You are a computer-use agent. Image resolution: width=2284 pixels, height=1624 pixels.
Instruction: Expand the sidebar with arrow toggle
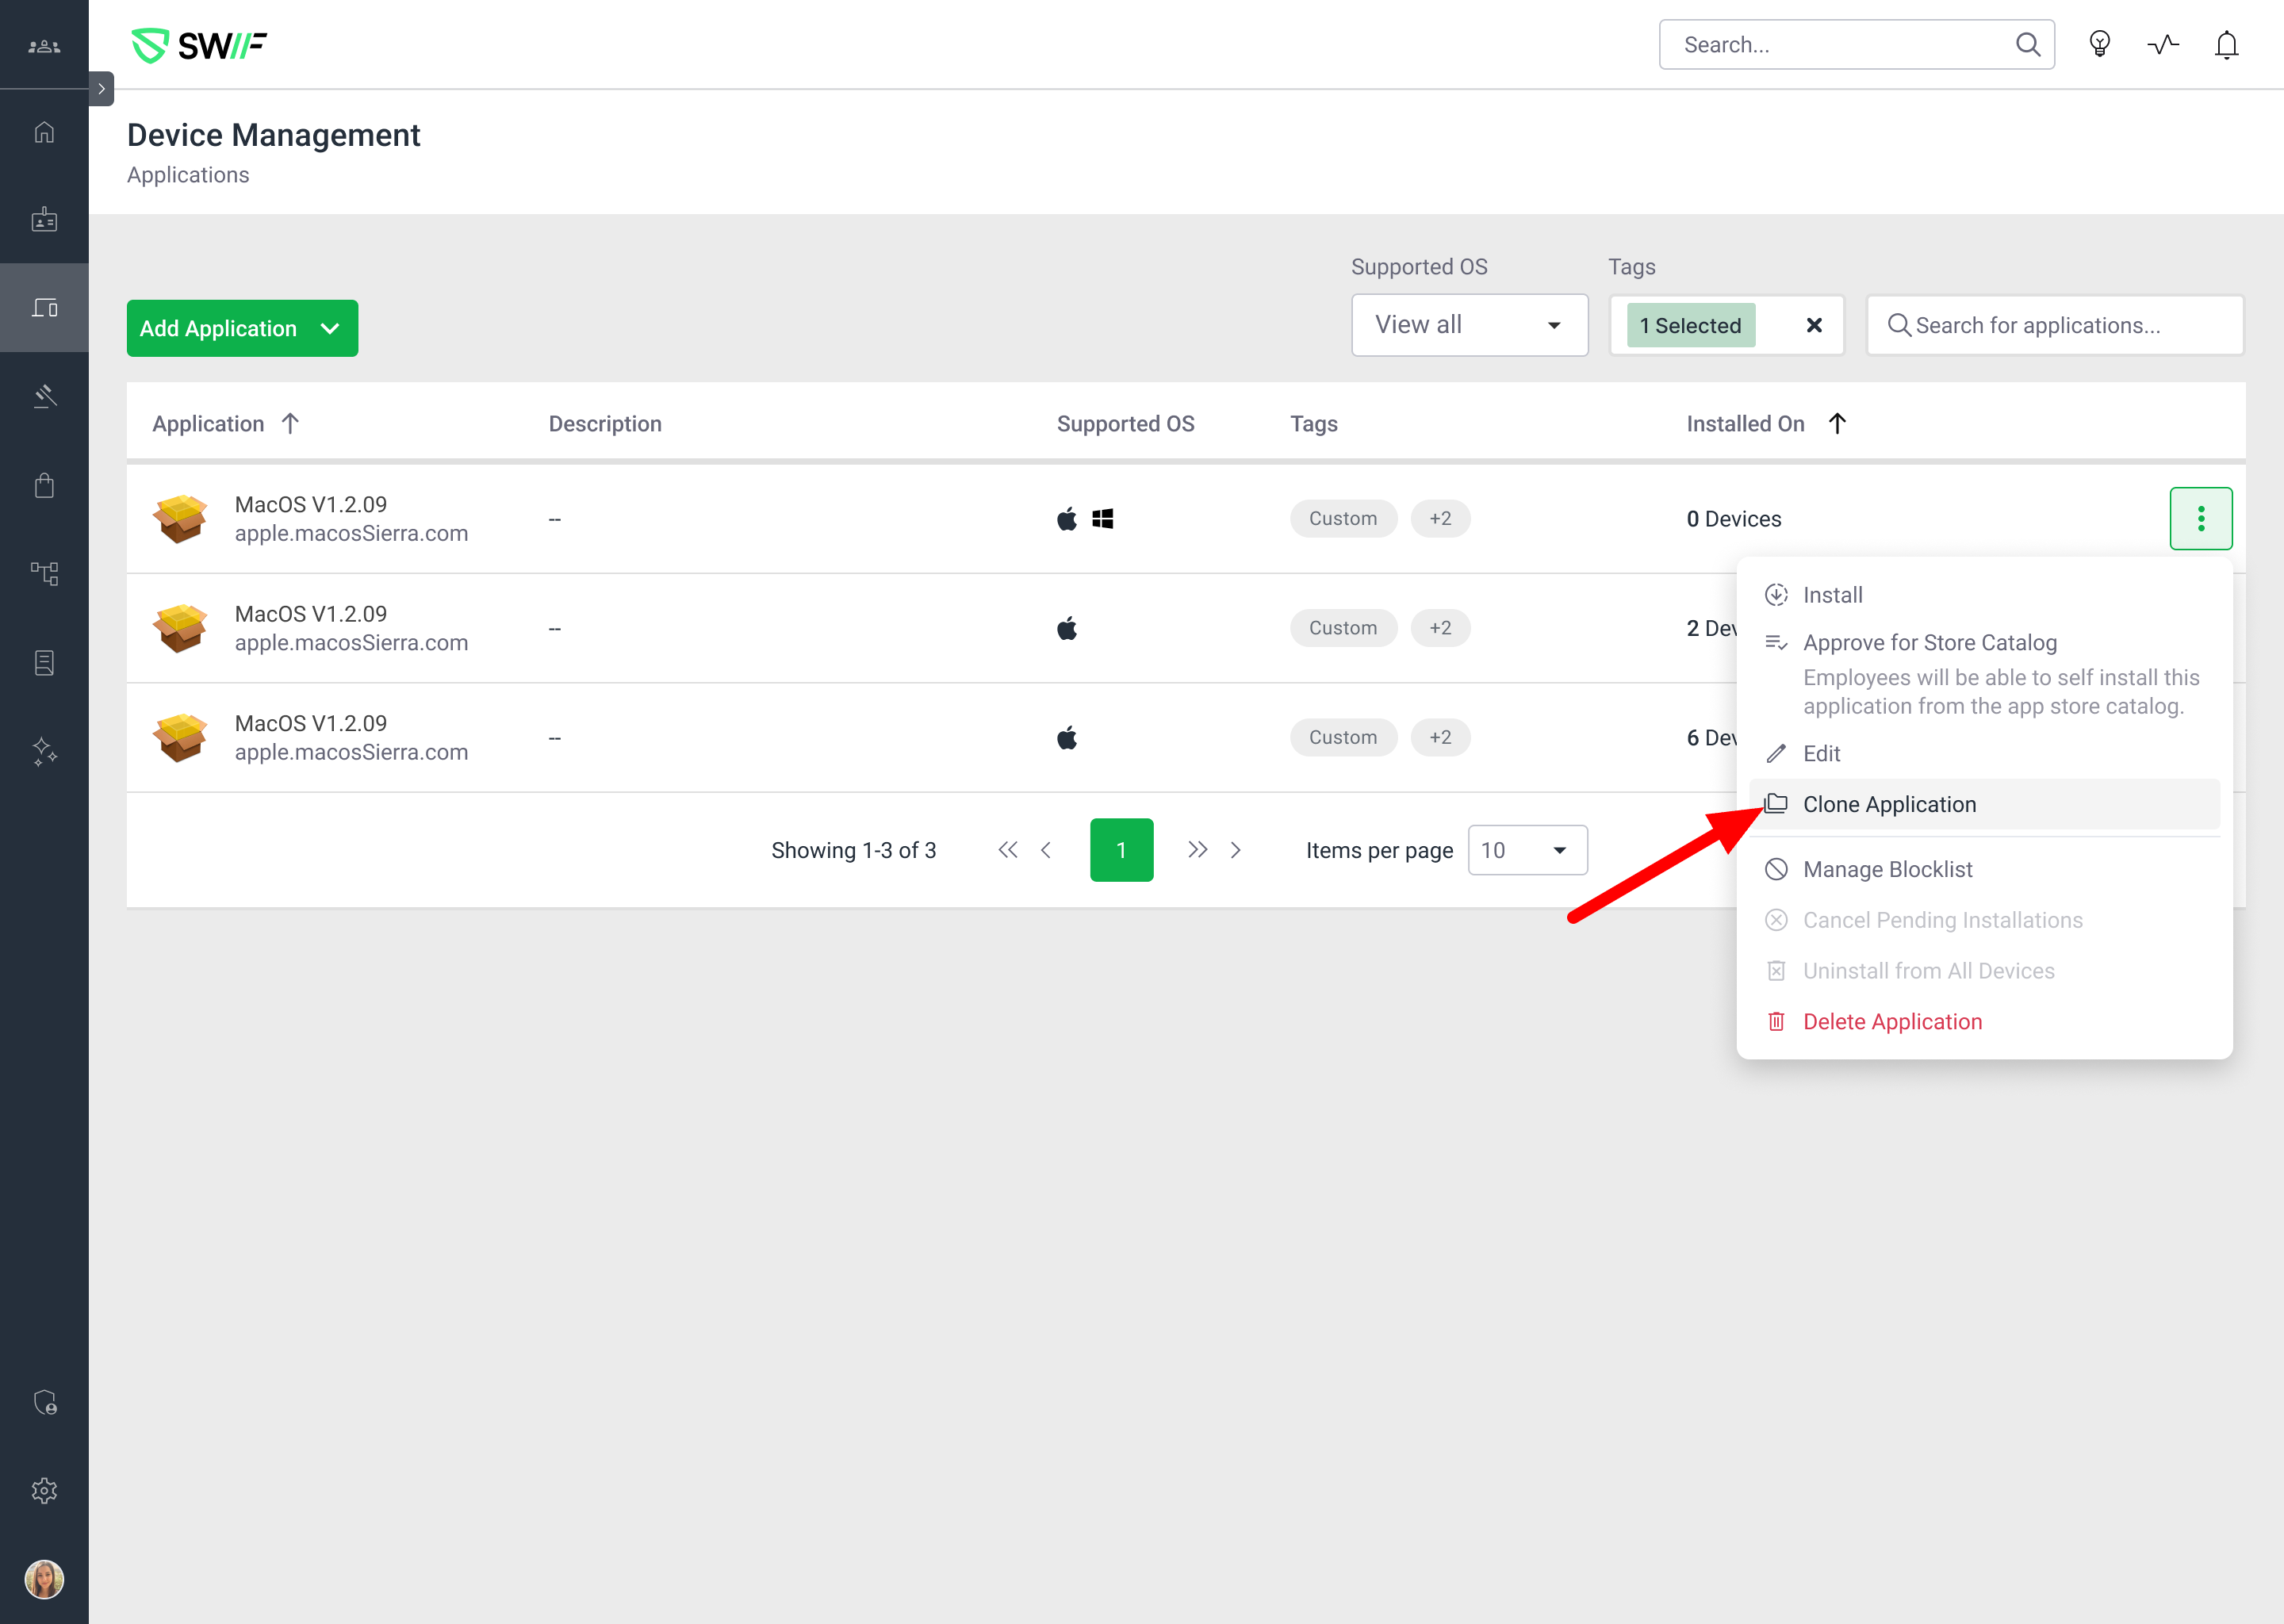point(101,89)
